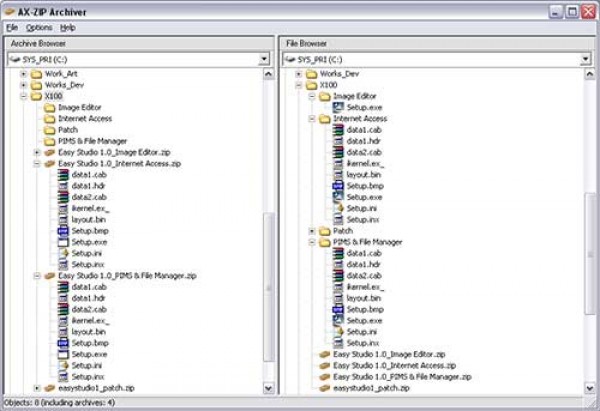The width and height of the screenshot is (600, 411).
Task: Collapse Easy Studio 1.0_Internet Access.zip archive node
Action: click(x=37, y=163)
